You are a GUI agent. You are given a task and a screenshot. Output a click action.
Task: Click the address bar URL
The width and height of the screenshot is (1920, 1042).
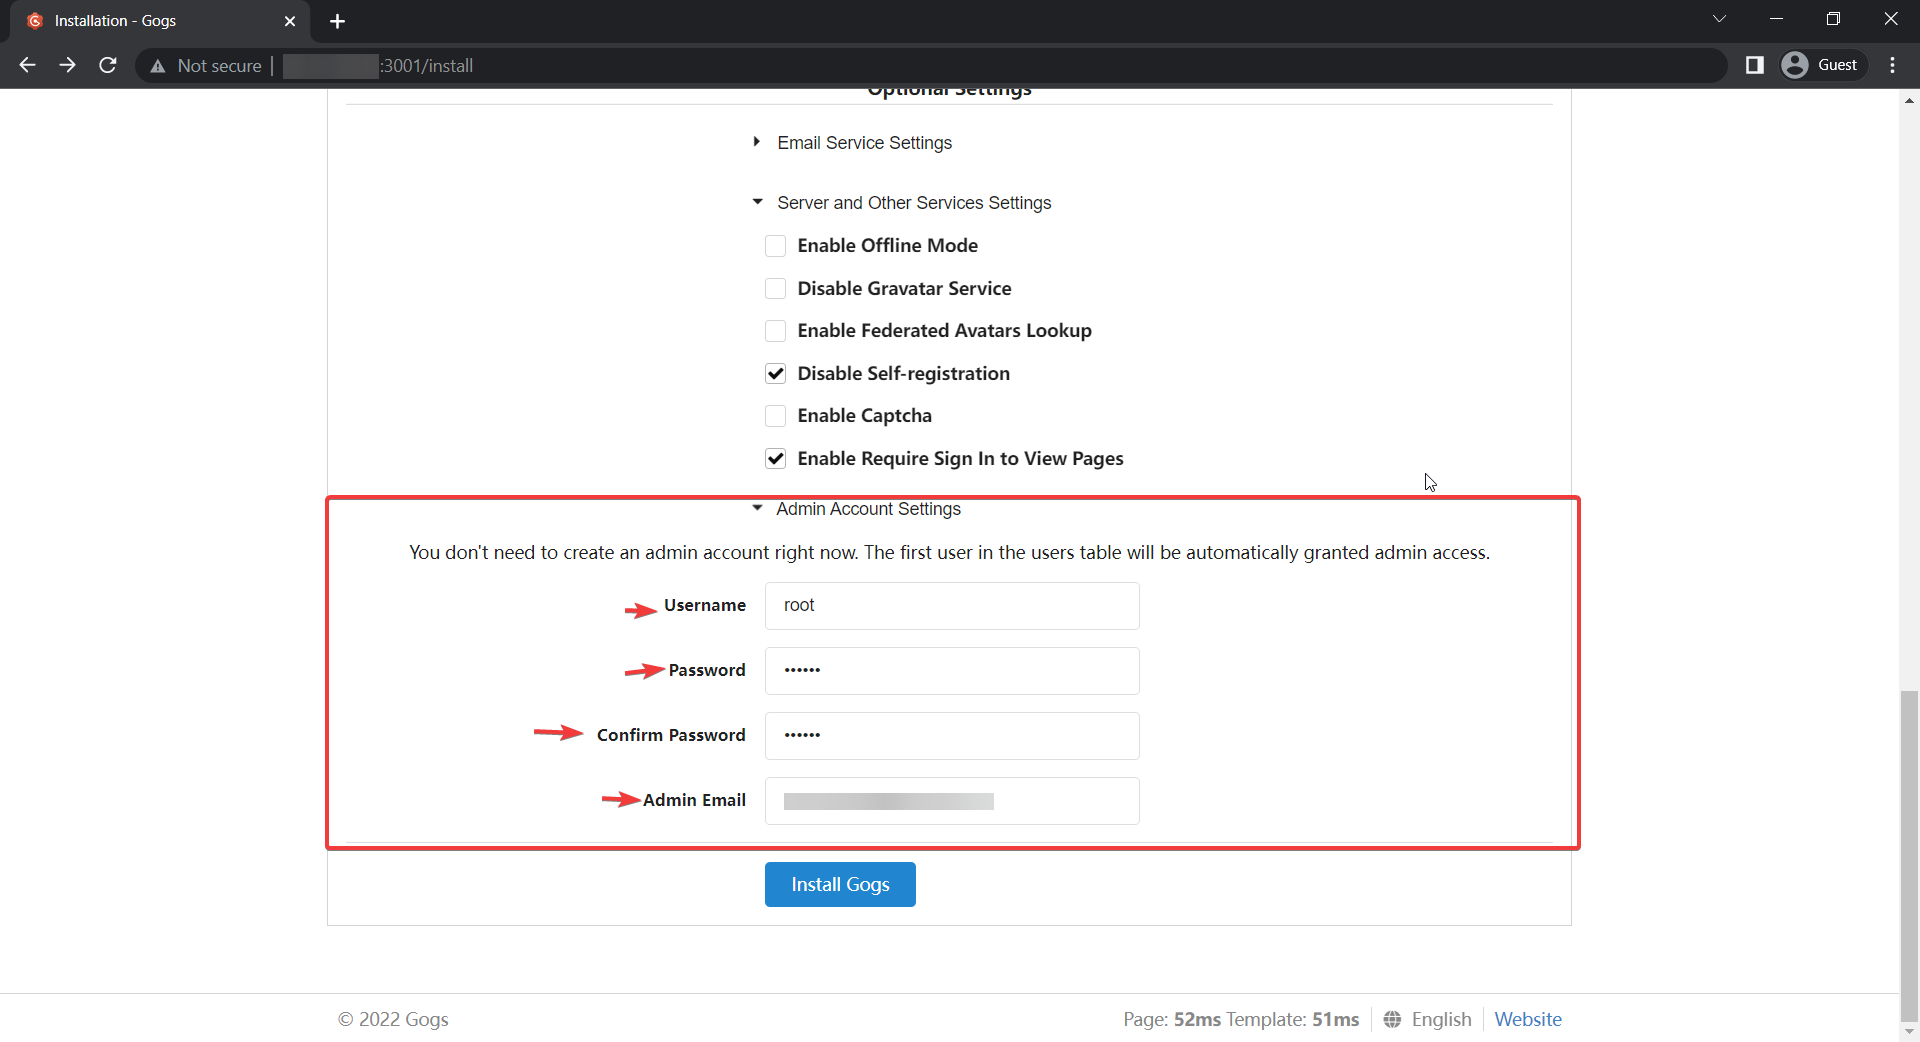pos(427,66)
